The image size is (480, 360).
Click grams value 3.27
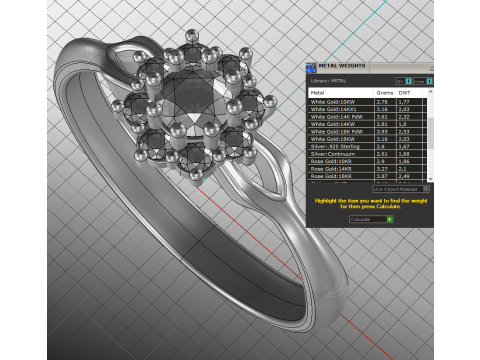[x=382, y=169]
